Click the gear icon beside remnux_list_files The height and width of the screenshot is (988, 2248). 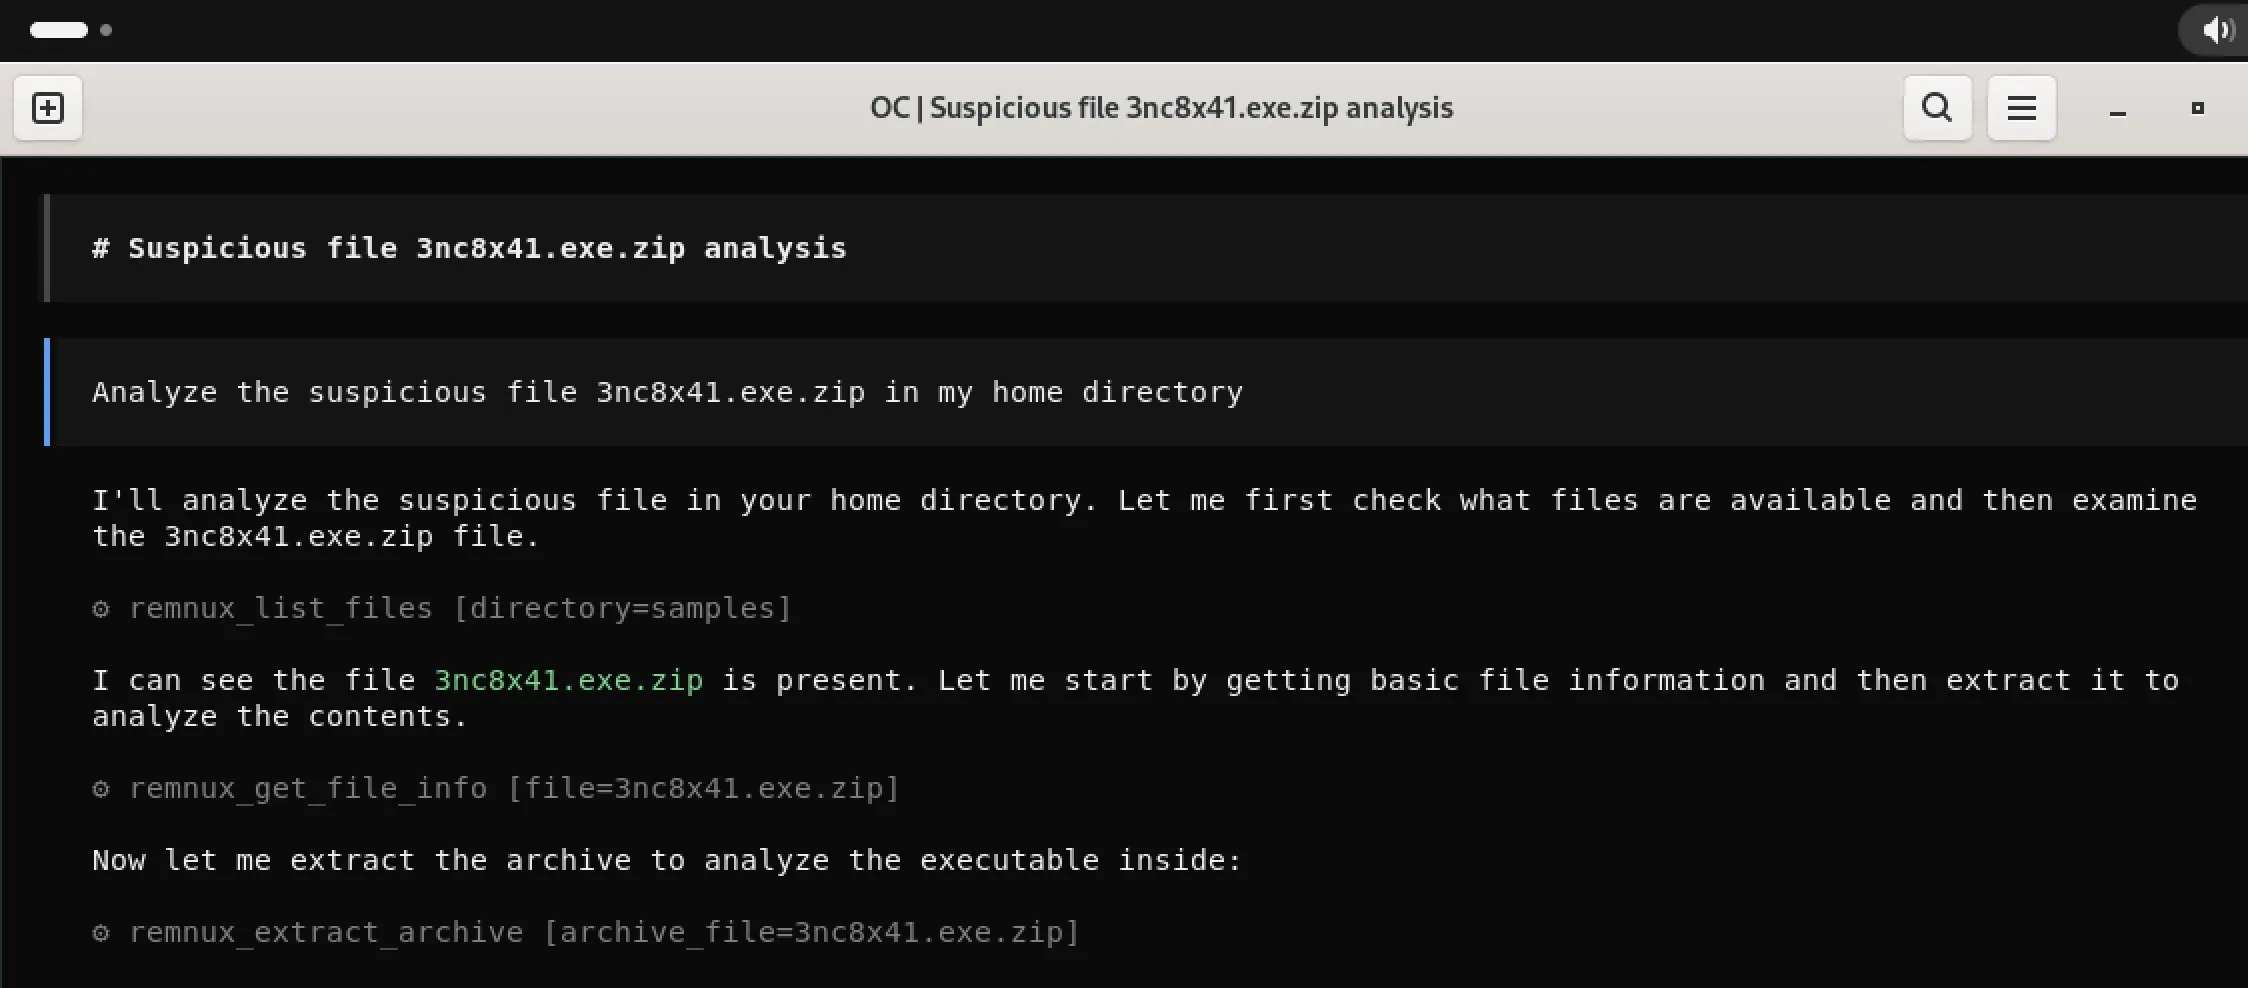pyautogui.click(x=101, y=608)
